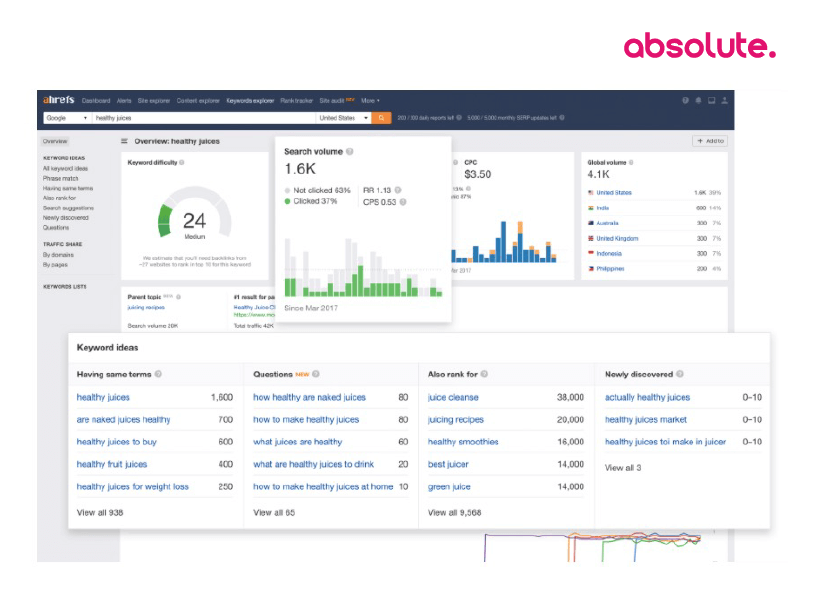Image resolution: width=821 pixels, height=610 pixels.
Task: Open Dashboard in top navigation
Action: pyautogui.click(x=96, y=101)
